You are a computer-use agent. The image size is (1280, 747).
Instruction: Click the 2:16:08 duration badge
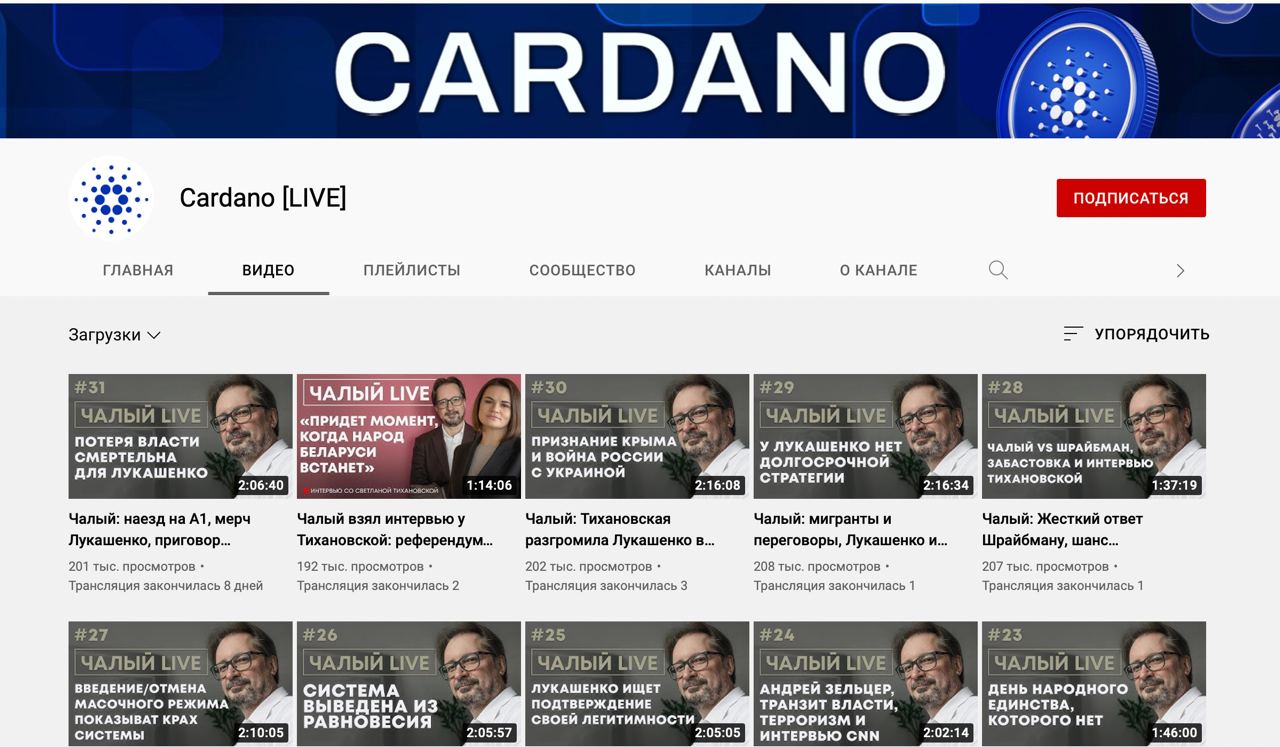pyautogui.click(x=718, y=485)
